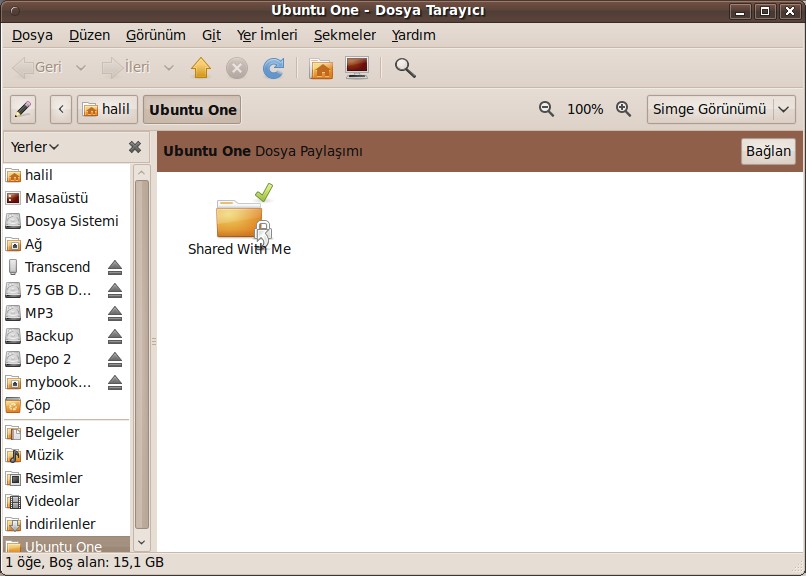Open the Sekmeler menu
This screenshot has width=806, height=576.
(x=344, y=34)
